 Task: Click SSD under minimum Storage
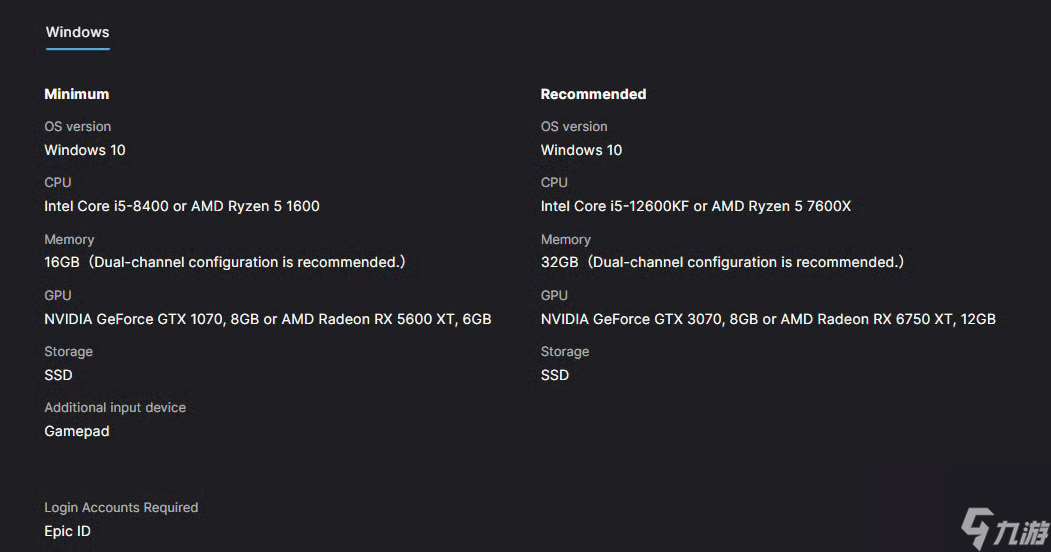tap(58, 375)
